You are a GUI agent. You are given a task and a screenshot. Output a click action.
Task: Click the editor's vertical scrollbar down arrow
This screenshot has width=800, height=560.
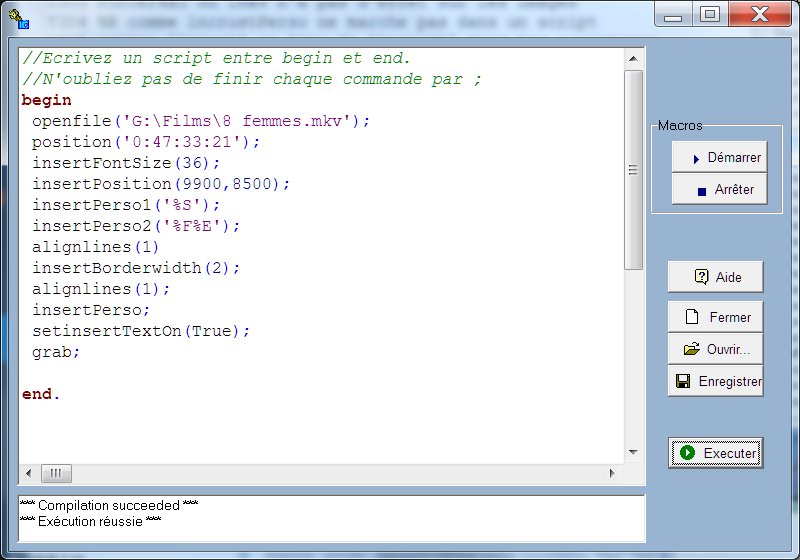[633, 454]
